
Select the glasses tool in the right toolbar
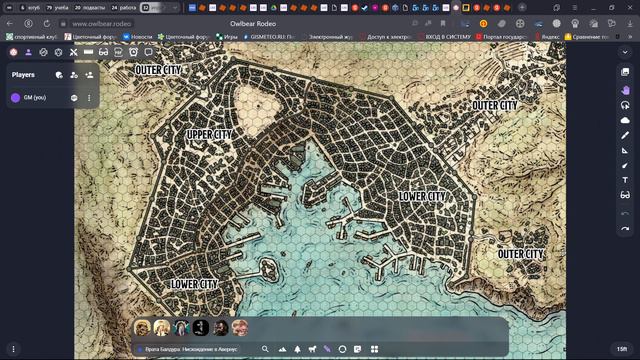pyautogui.click(x=625, y=195)
